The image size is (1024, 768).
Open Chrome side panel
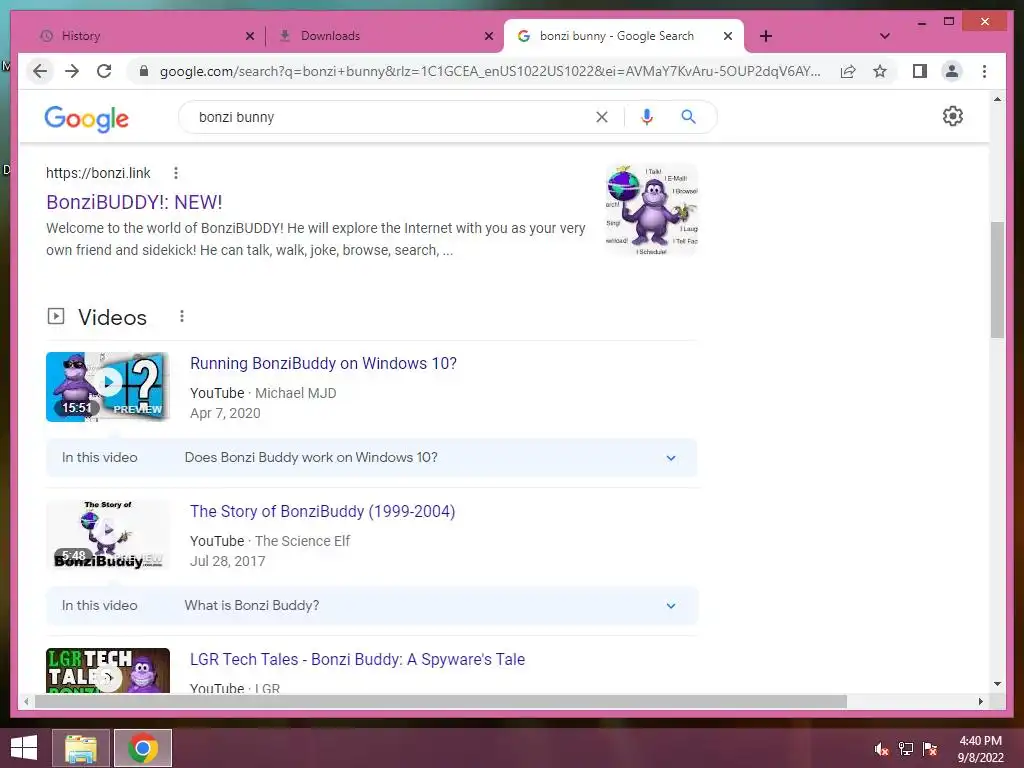click(920, 71)
